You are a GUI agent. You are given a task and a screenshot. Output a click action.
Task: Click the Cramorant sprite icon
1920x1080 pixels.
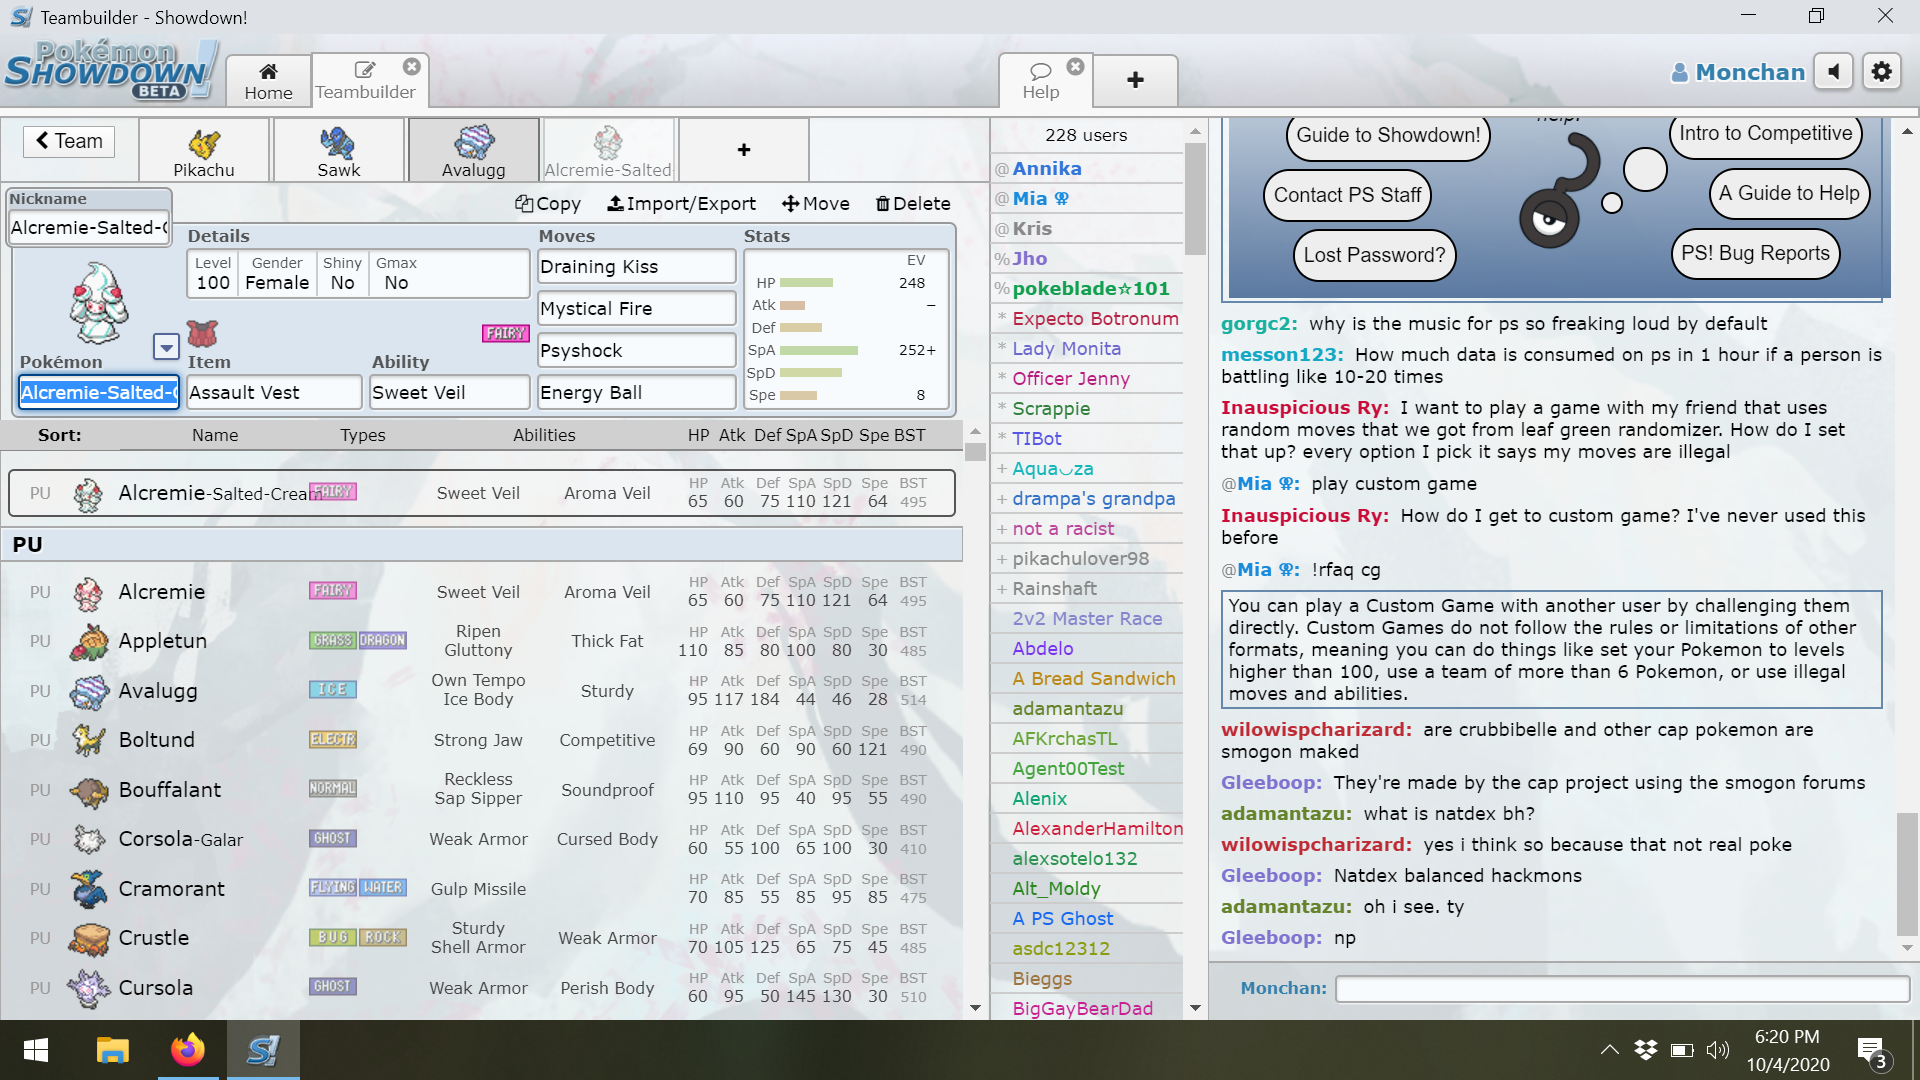pos(88,889)
